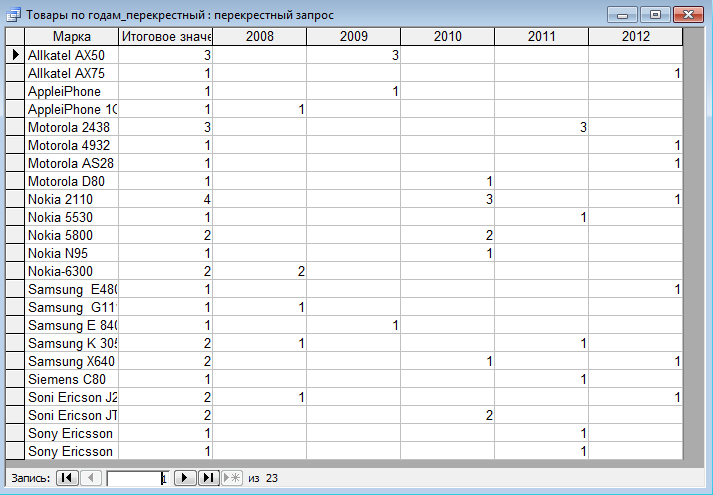
Task: Click the total value 4 for Nokia 2110
Action: (x=166, y=199)
